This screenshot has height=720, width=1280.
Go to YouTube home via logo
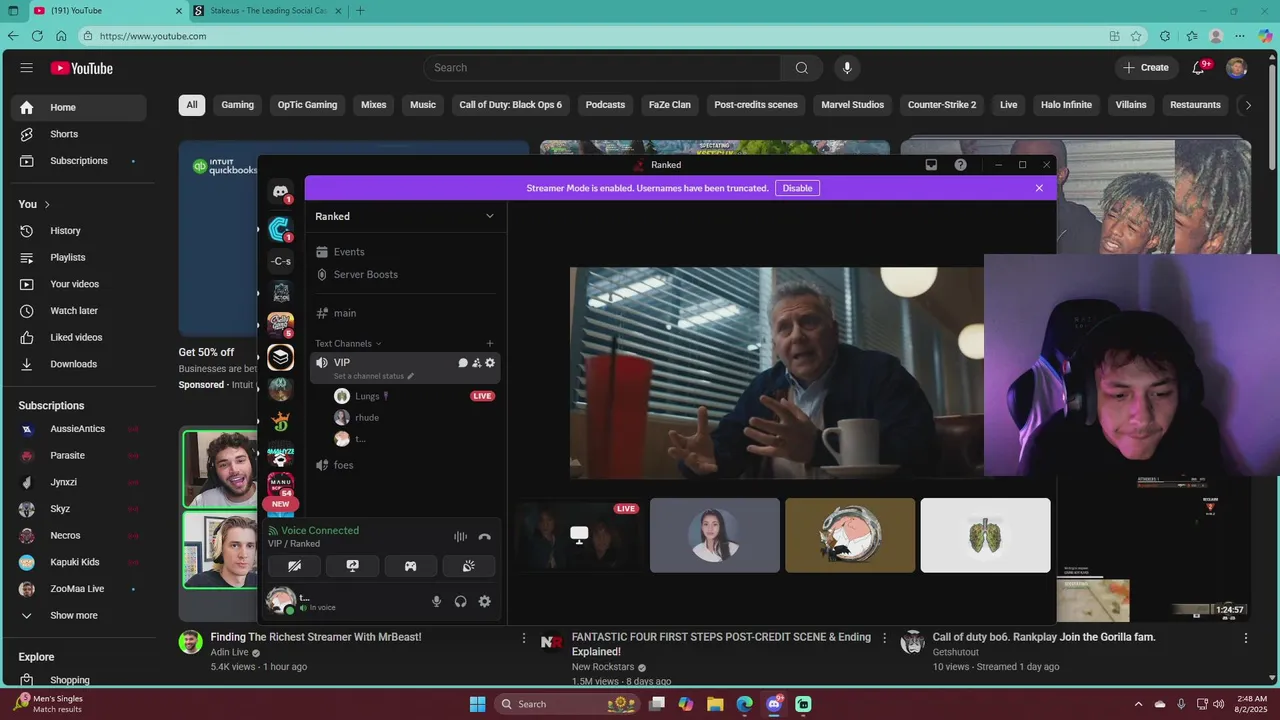(82, 68)
